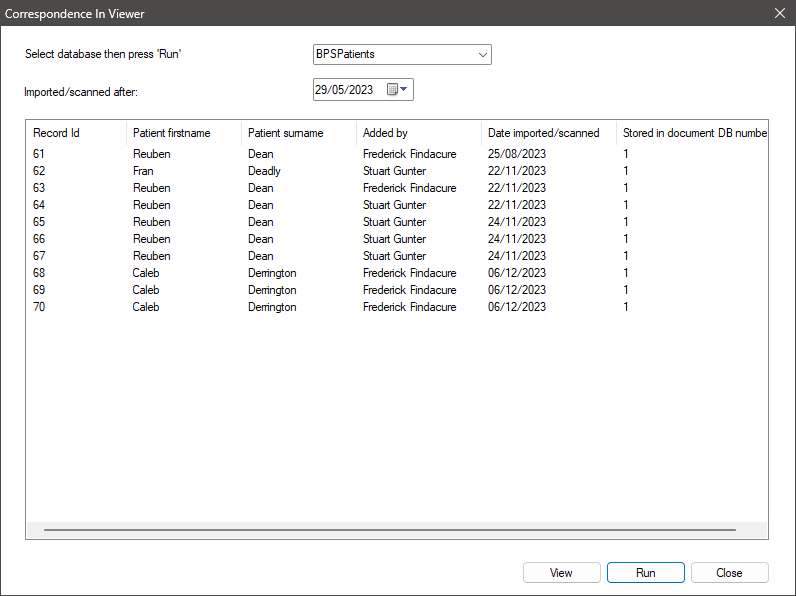Click firstname Reuben in record 66 row
Image resolution: width=796 pixels, height=596 pixels.
click(x=152, y=239)
